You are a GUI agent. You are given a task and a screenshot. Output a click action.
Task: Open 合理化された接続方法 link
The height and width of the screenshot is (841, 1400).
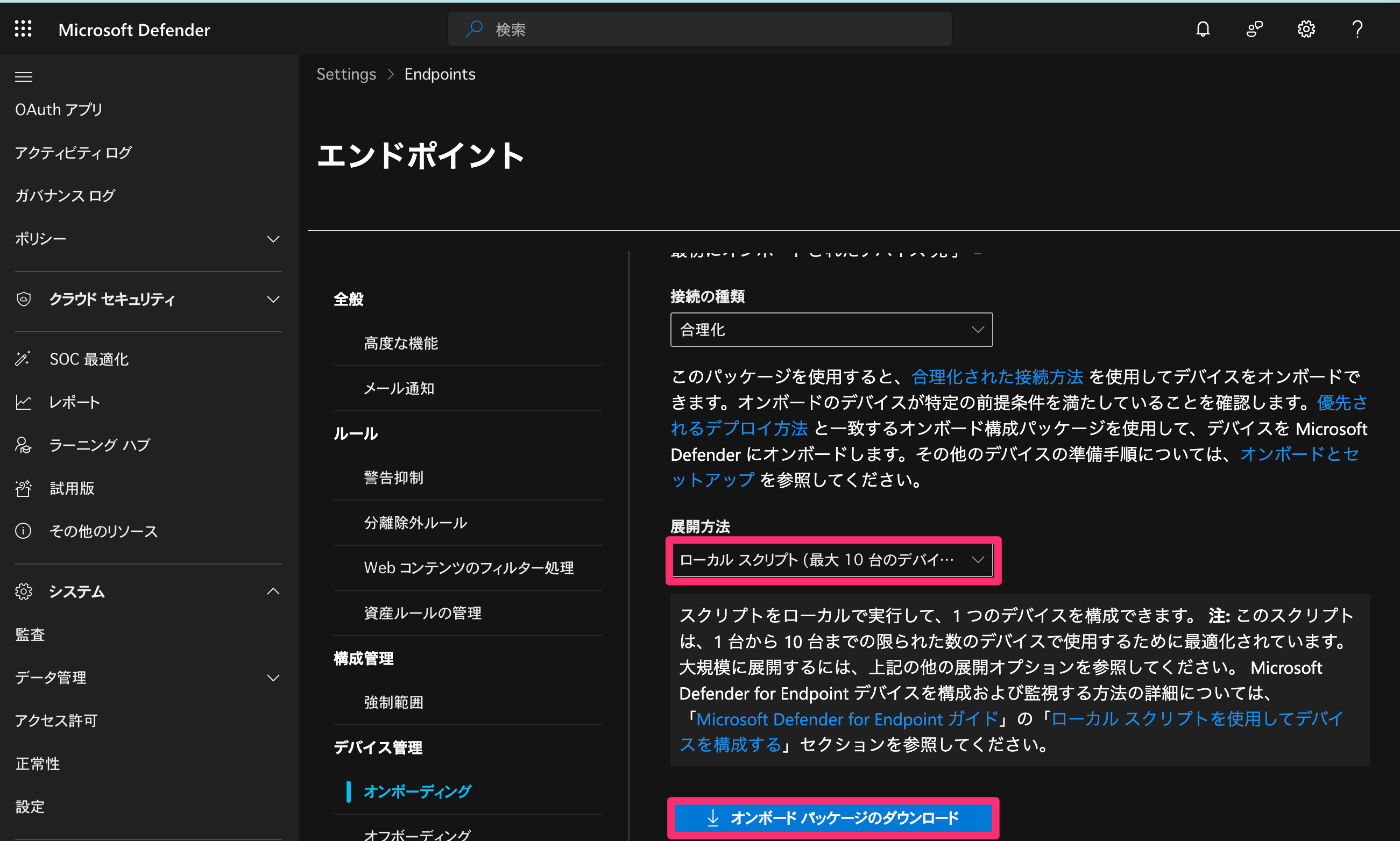[x=998, y=377]
